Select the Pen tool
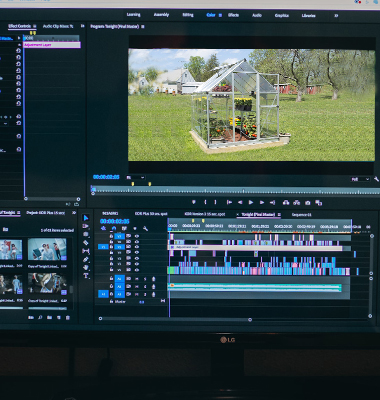This screenshot has height=400, width=380. 86,259
